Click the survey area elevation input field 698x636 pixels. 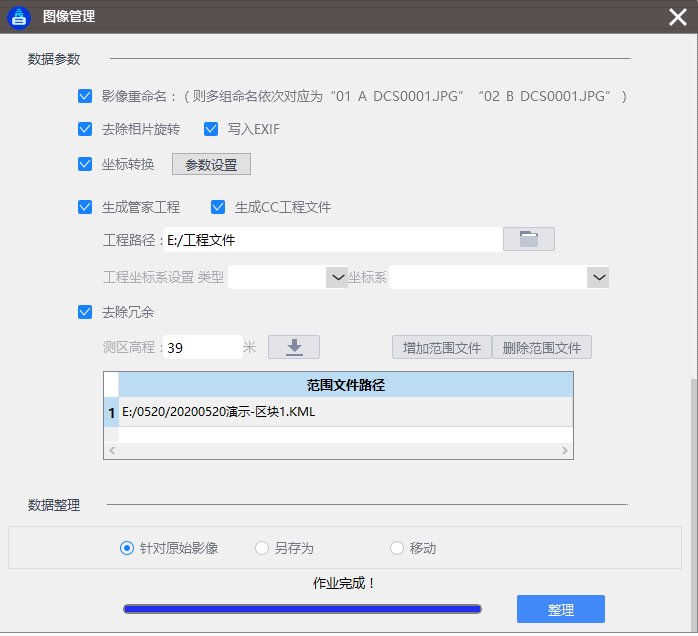[x=202, y=348]
